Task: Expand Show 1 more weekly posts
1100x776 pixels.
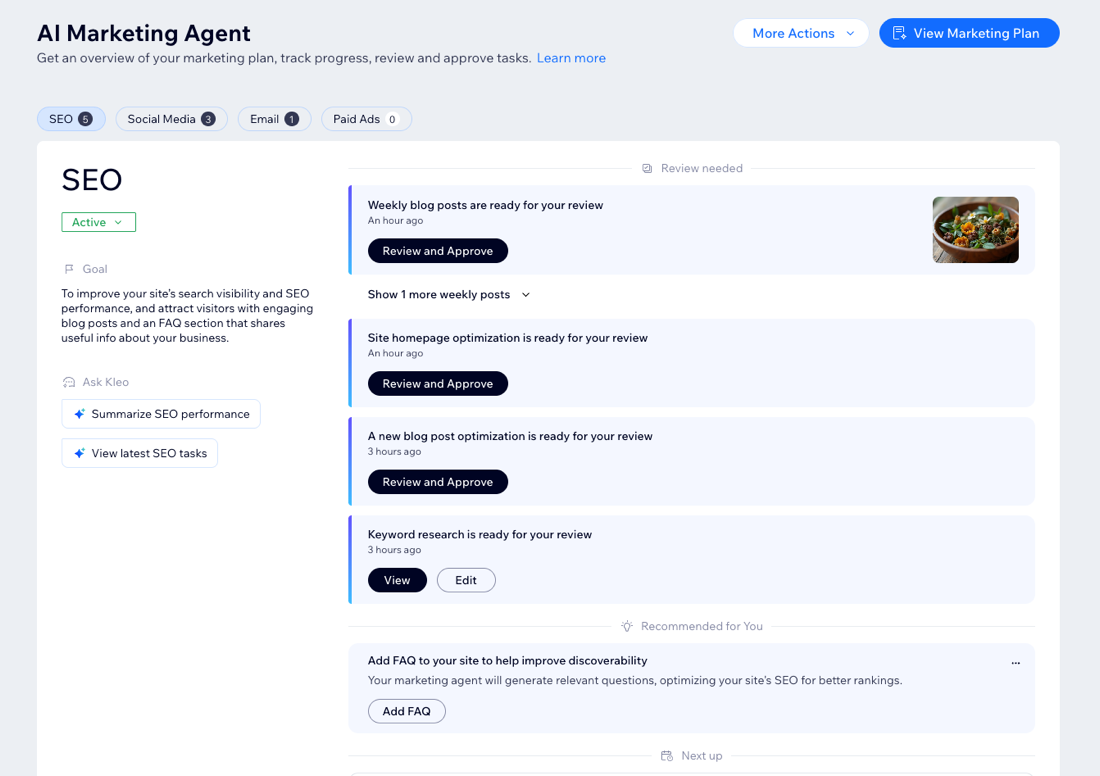Action: click(x=448, y=294)
